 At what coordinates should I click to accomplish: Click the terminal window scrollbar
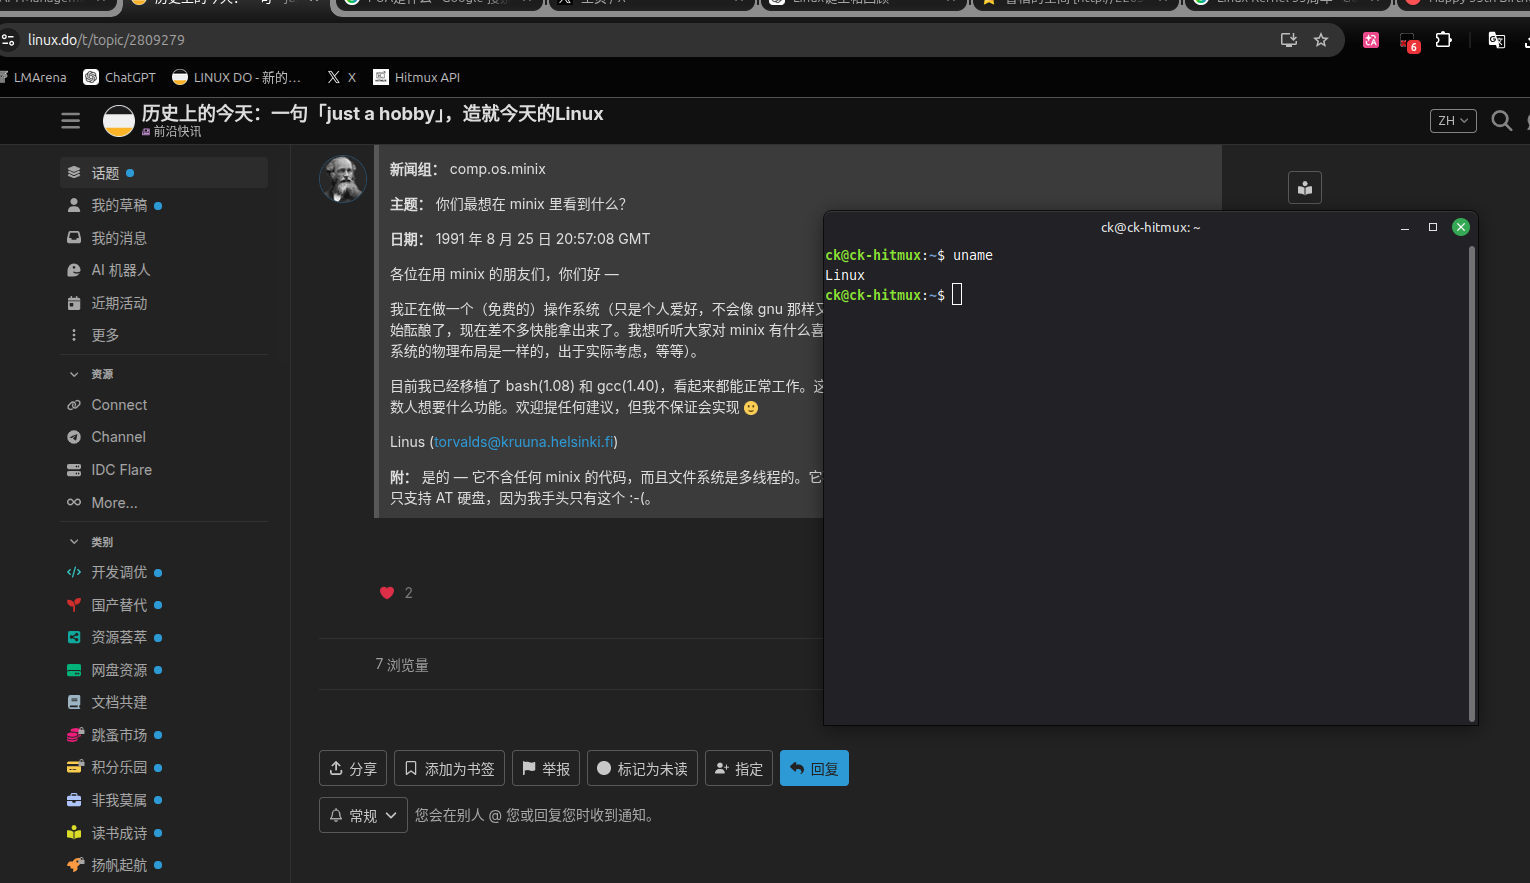point(1472,483)
